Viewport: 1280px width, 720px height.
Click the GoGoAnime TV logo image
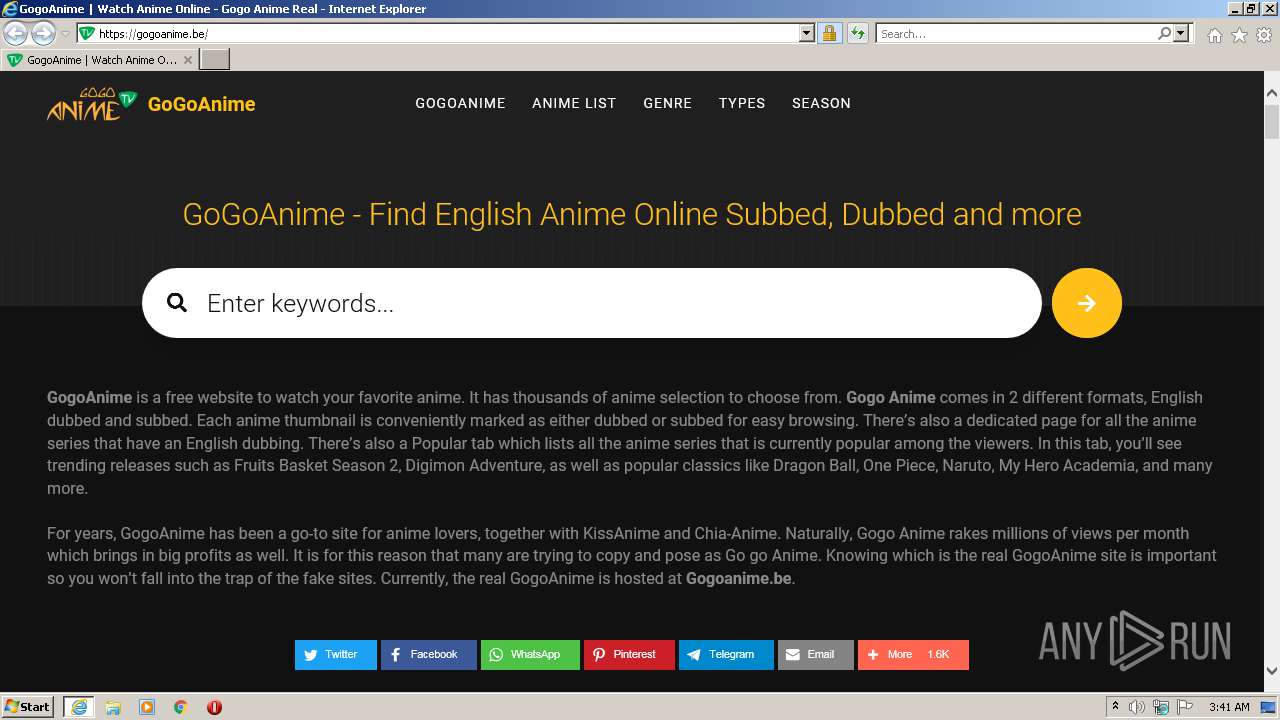(92, 103)
